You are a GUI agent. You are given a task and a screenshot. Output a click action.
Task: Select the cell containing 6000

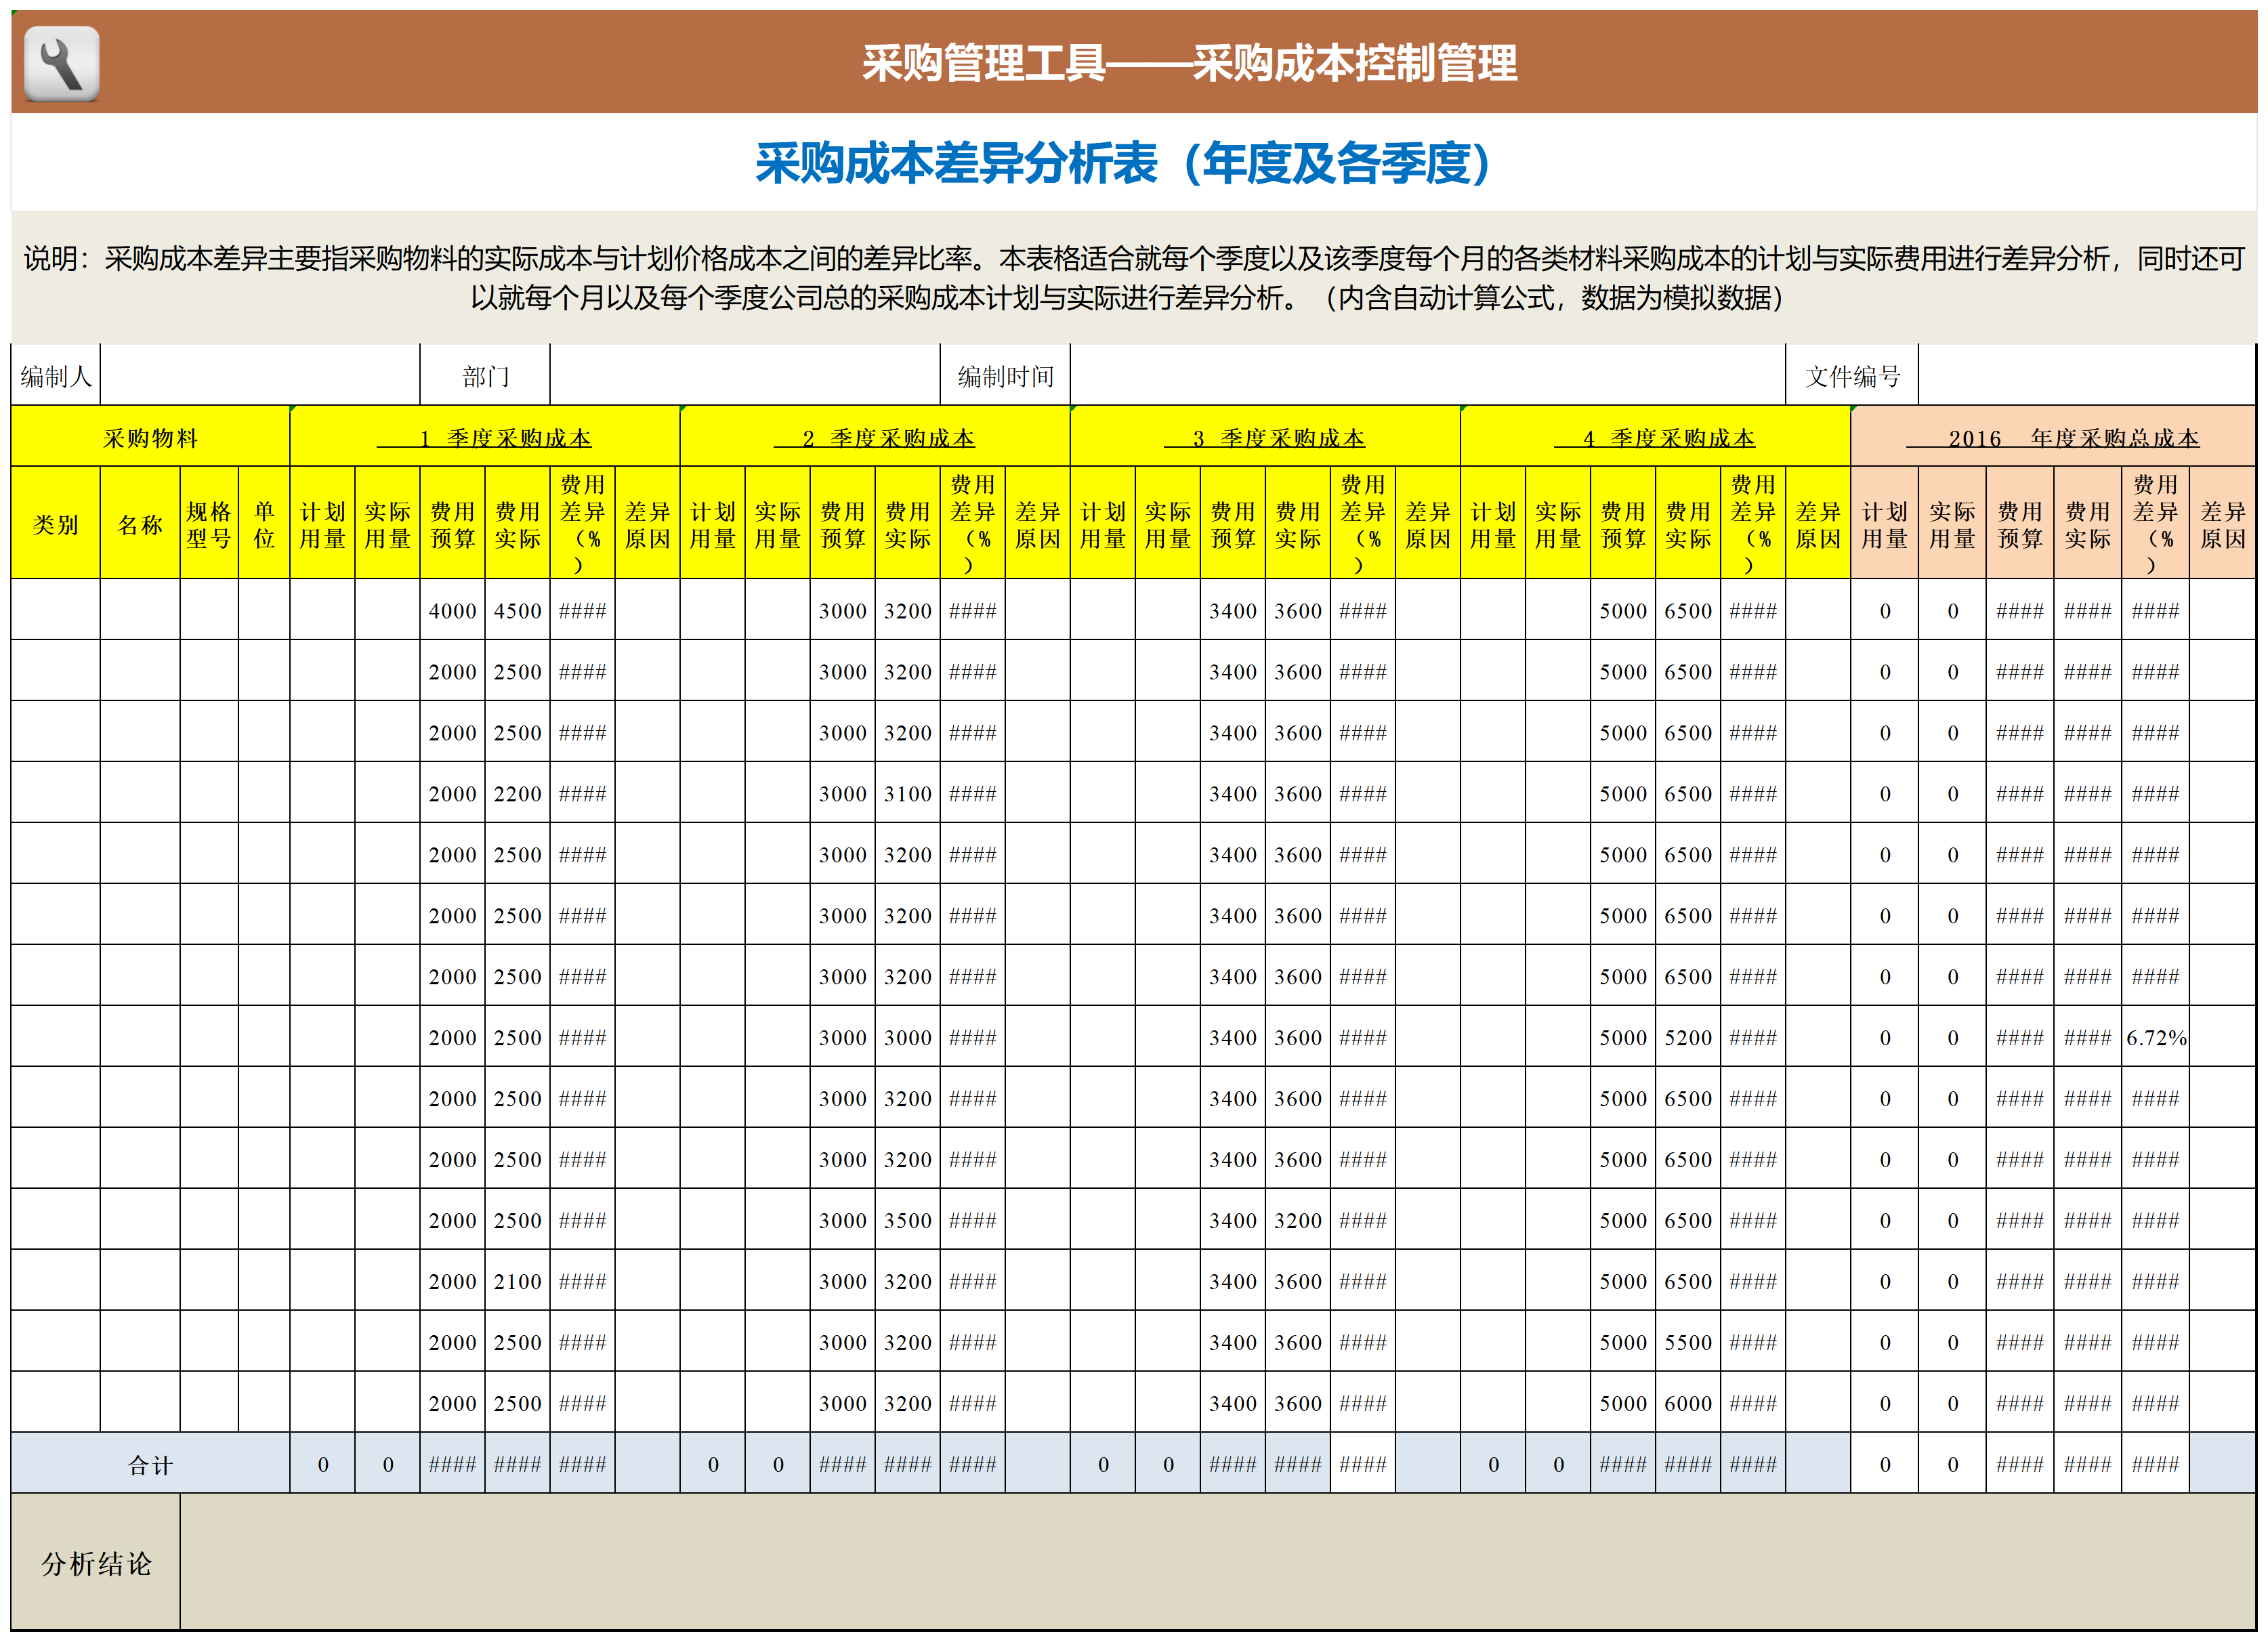(1688, 1403)
